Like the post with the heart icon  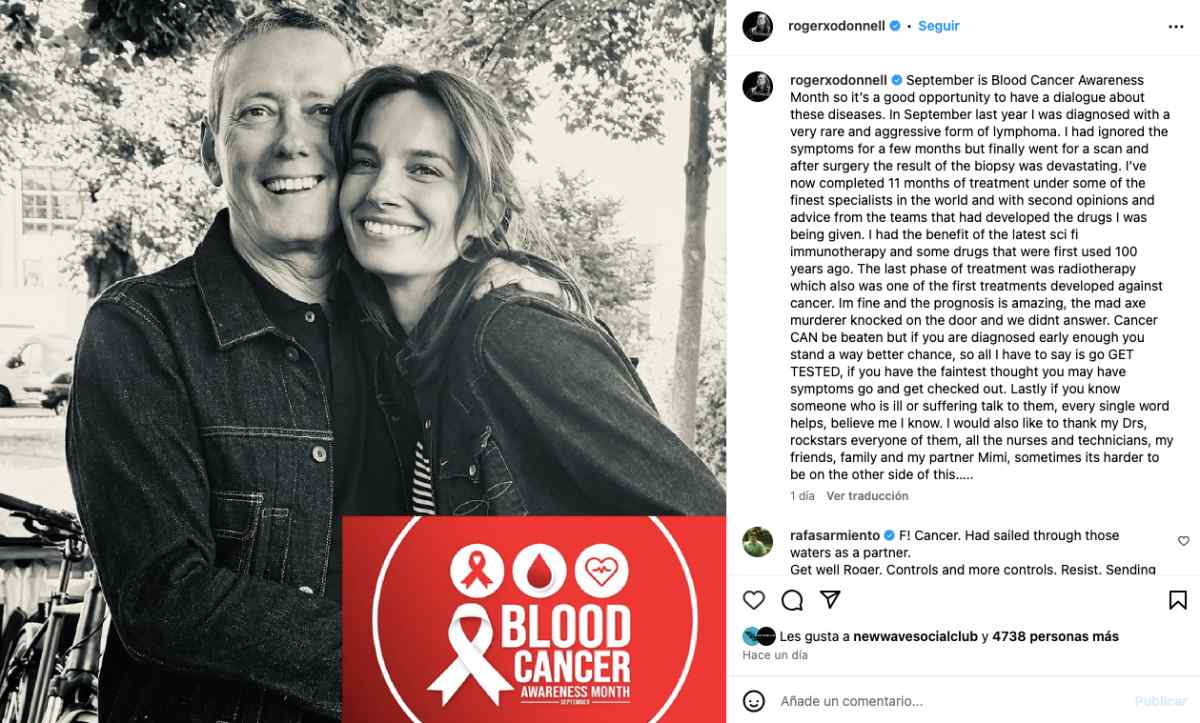754,600
